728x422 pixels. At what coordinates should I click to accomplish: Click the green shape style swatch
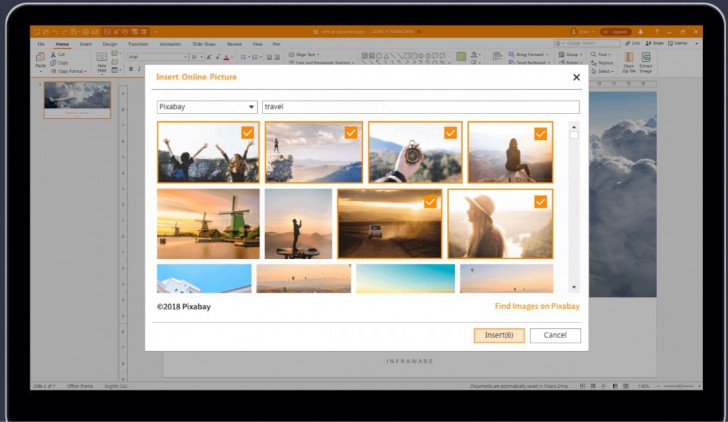point(461,57)
